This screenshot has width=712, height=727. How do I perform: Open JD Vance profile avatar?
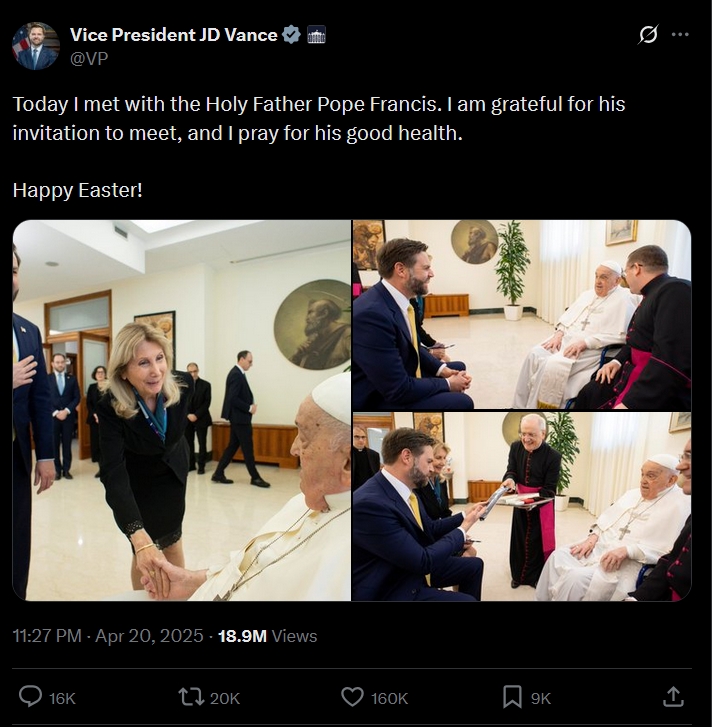pos(35,46)
